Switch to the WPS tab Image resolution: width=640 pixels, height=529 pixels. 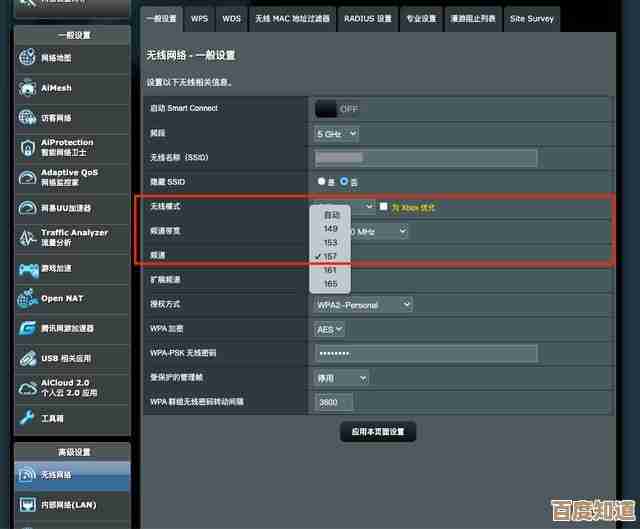(x=200, y=18)
